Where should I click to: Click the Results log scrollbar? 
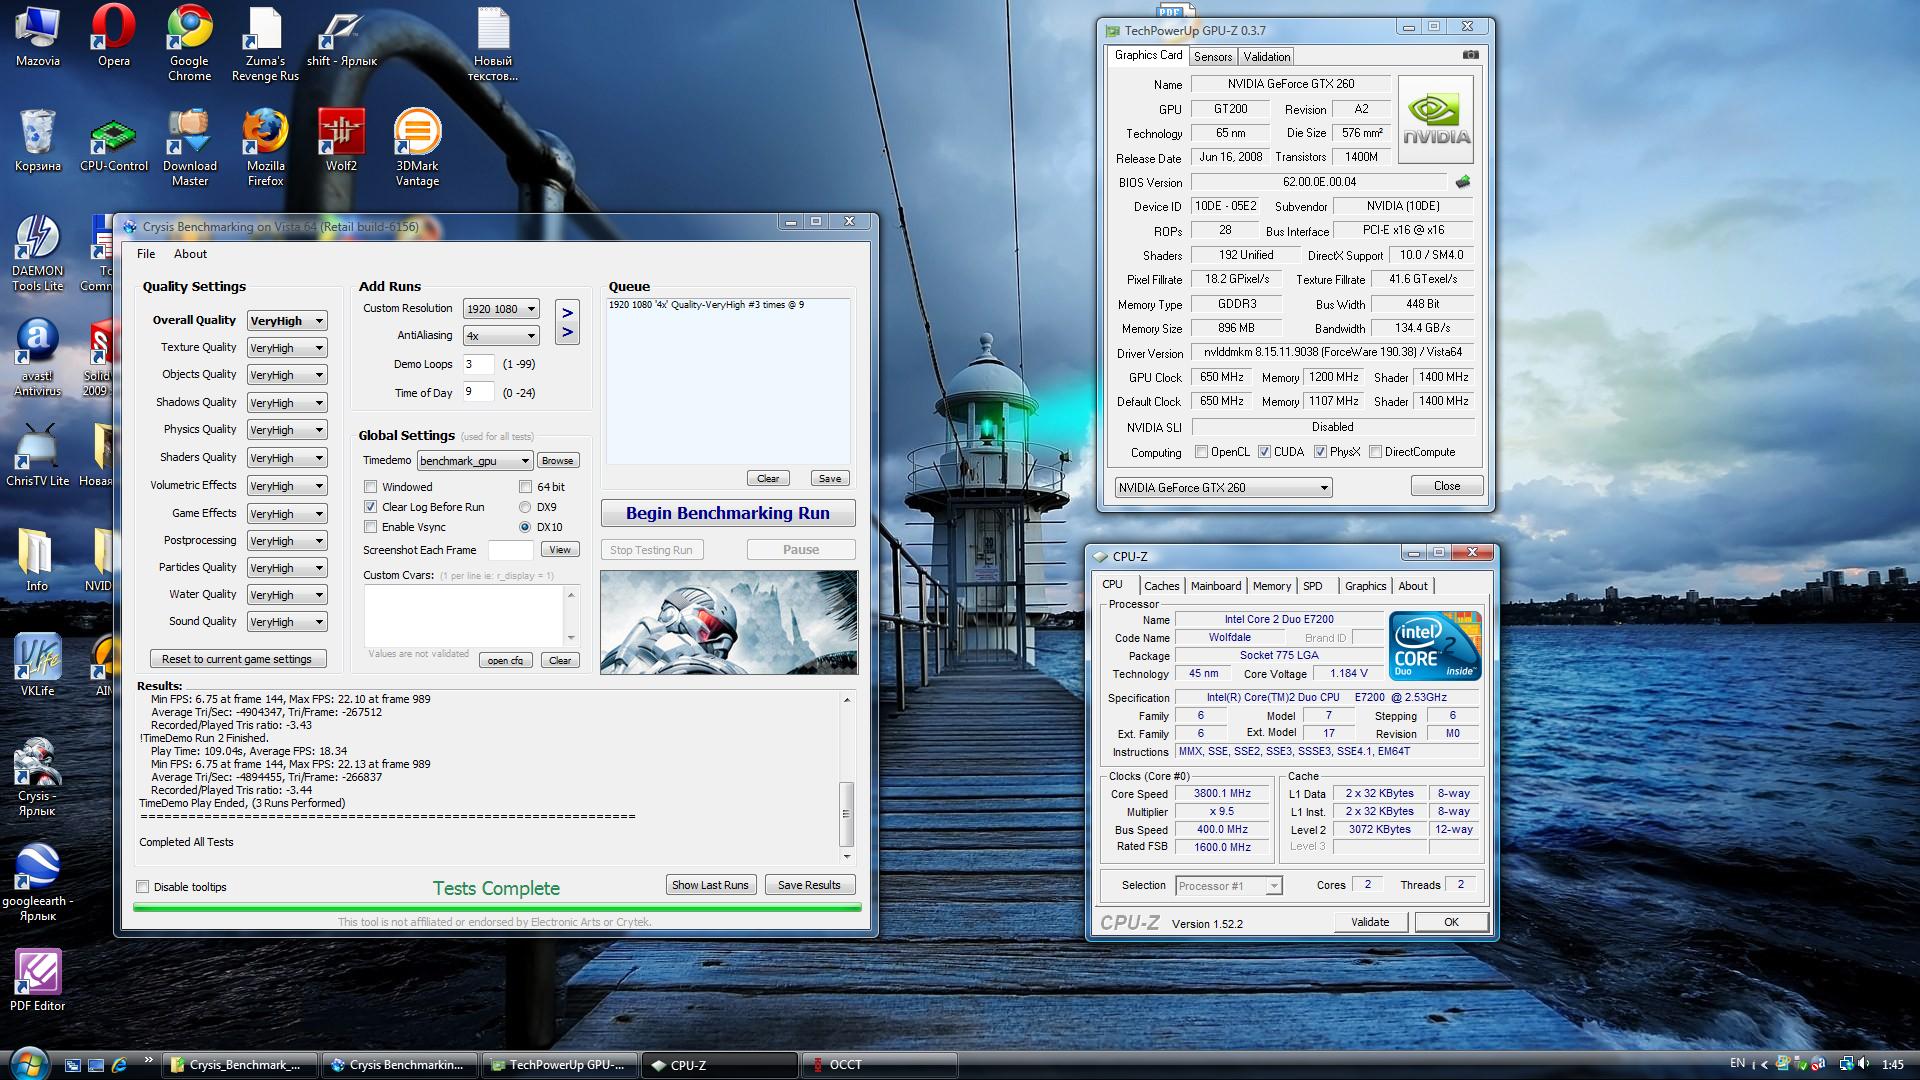click(x=847, y=778)
